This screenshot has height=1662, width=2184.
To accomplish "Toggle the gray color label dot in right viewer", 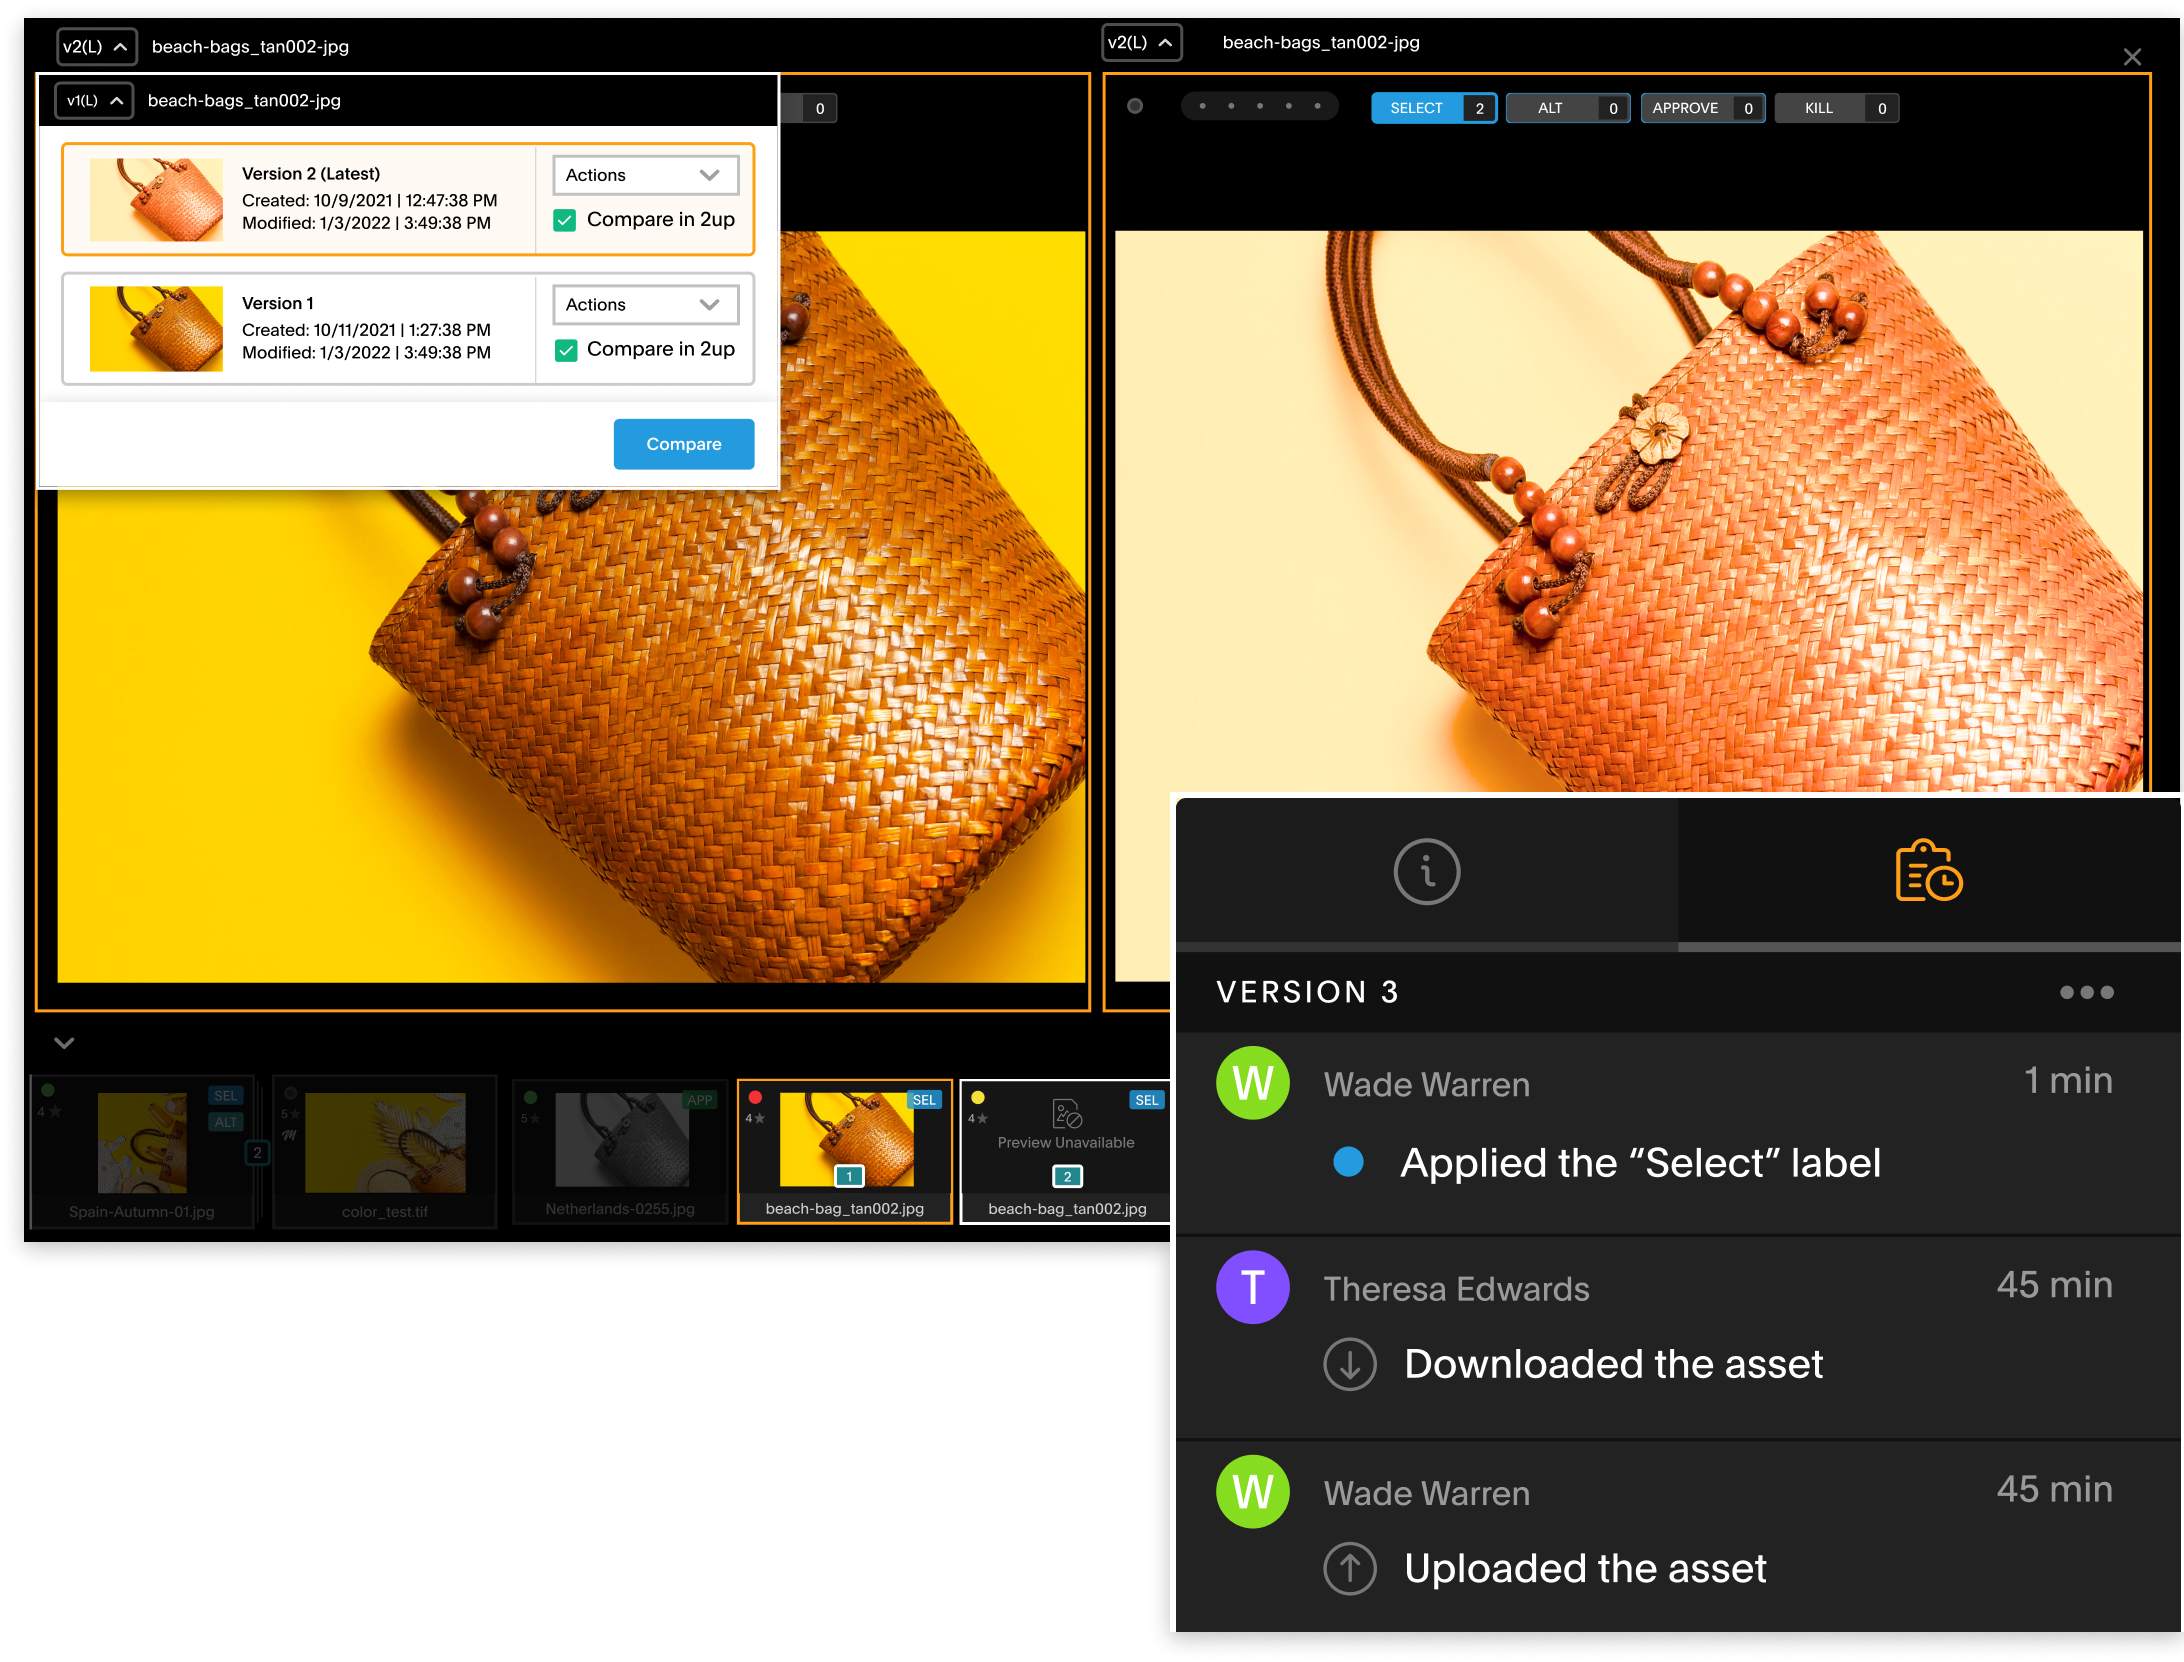I will pyautogui.click(x=1134, y=106).
